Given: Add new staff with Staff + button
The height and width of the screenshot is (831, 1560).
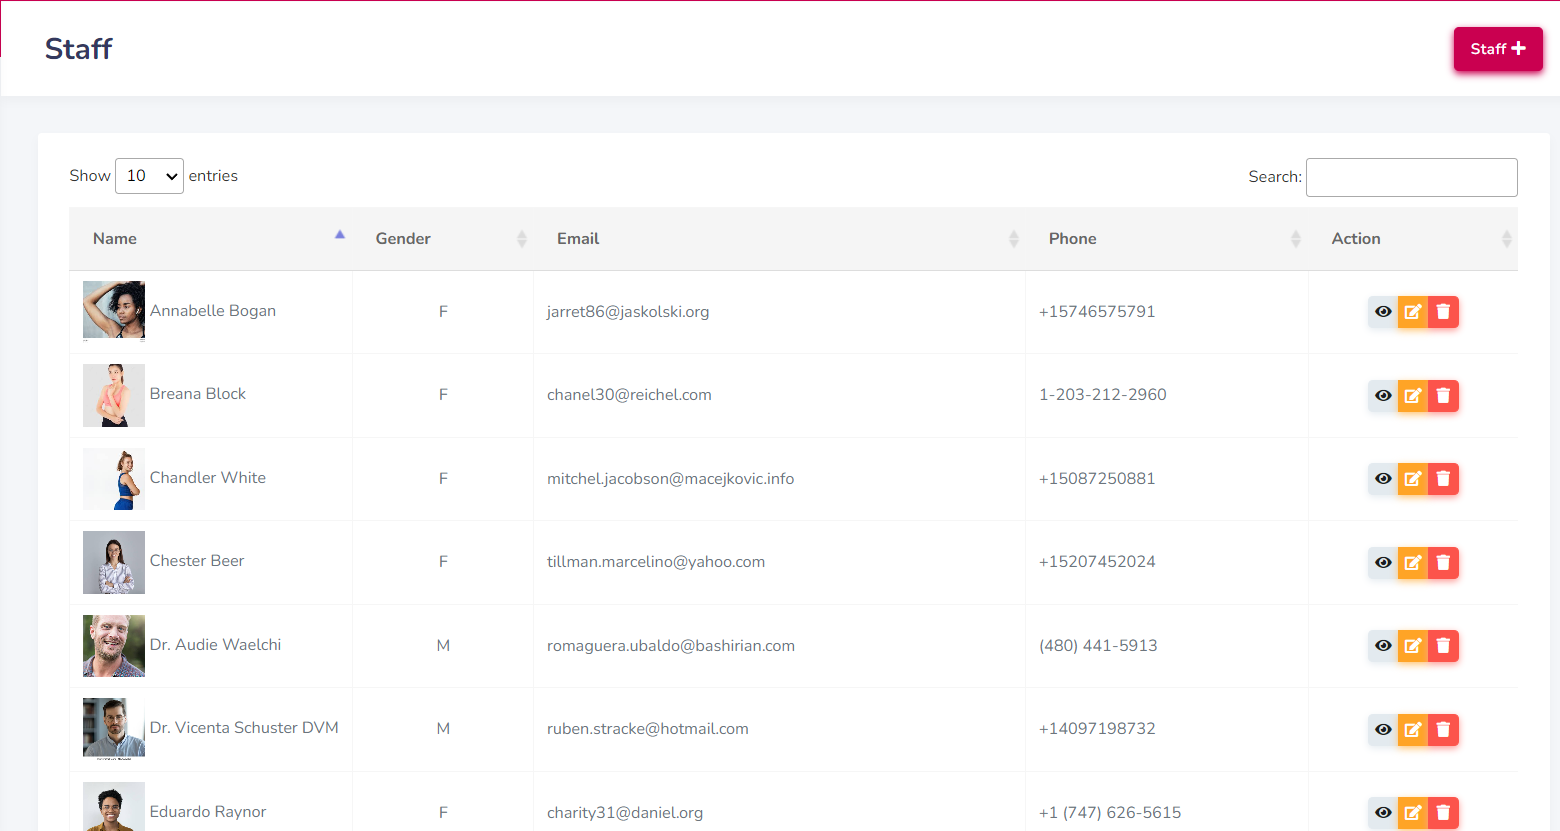Looking at the screenshot, I should pos(1498,49).
